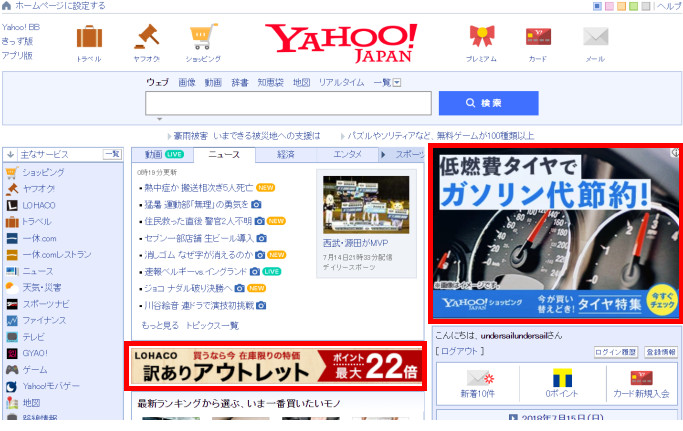Click the 低燃費タイヤ tire ad banner

click(556, 233)
